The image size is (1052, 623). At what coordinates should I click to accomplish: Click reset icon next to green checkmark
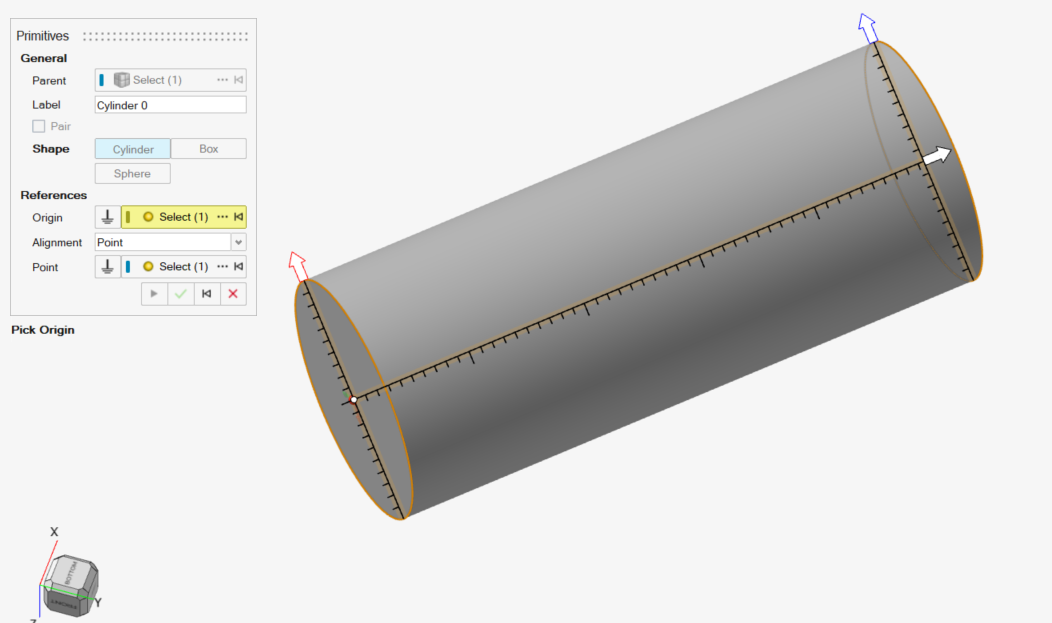click(x=207, y=294)
